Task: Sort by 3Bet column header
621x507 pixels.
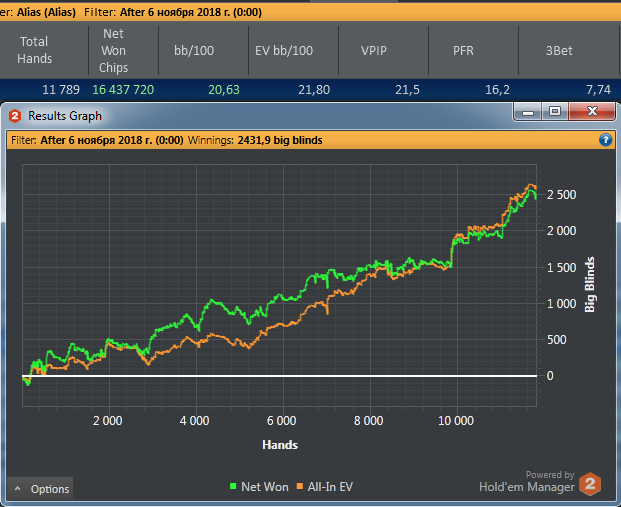Action: (x=559, y=50)
